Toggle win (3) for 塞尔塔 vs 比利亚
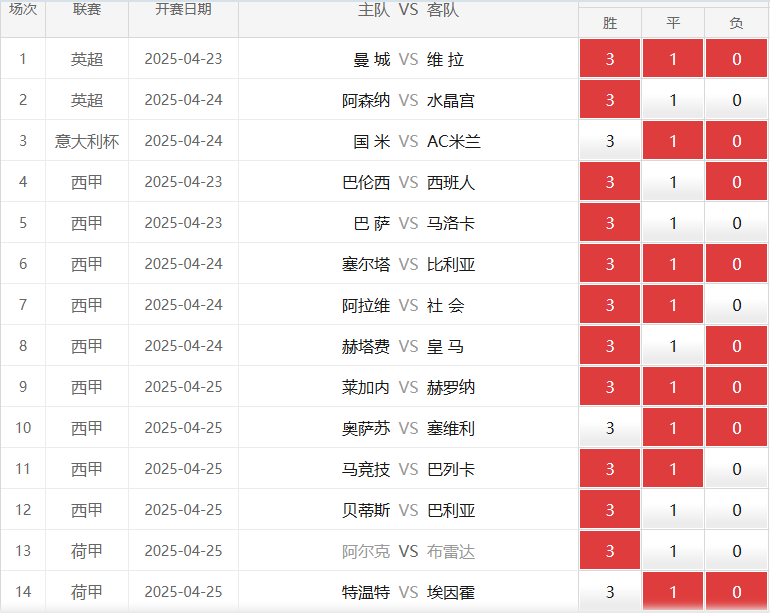 click(x=609, y=264)
